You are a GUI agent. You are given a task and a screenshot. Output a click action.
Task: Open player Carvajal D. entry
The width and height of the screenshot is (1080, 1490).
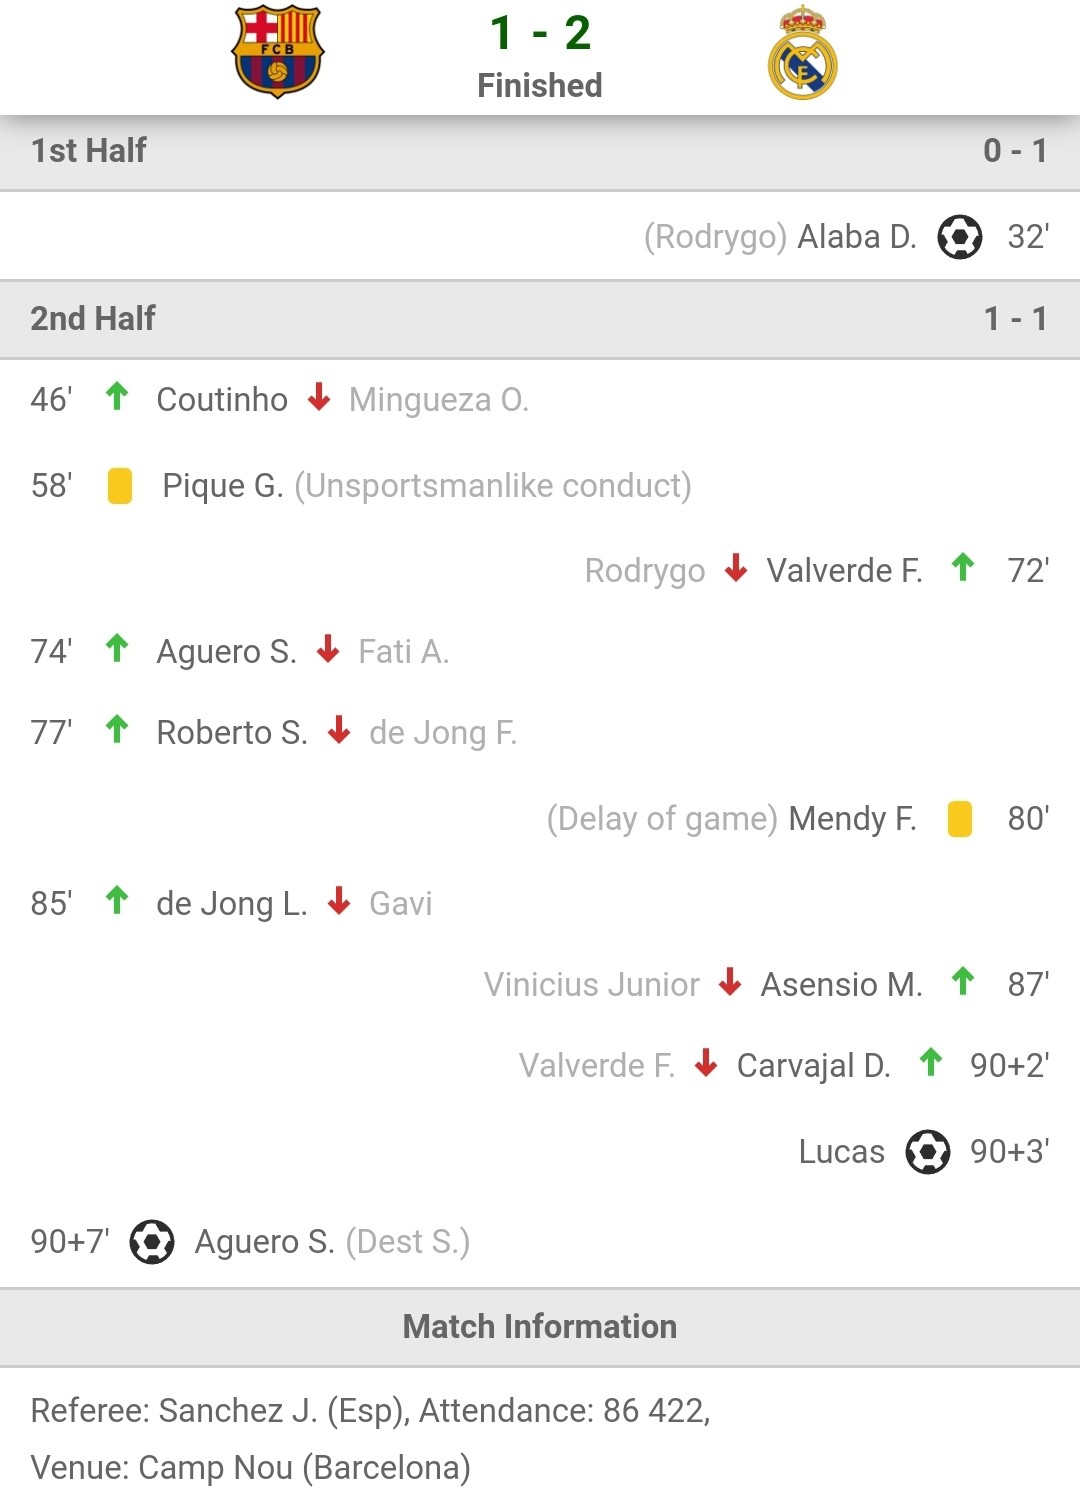pos(813,1066)
